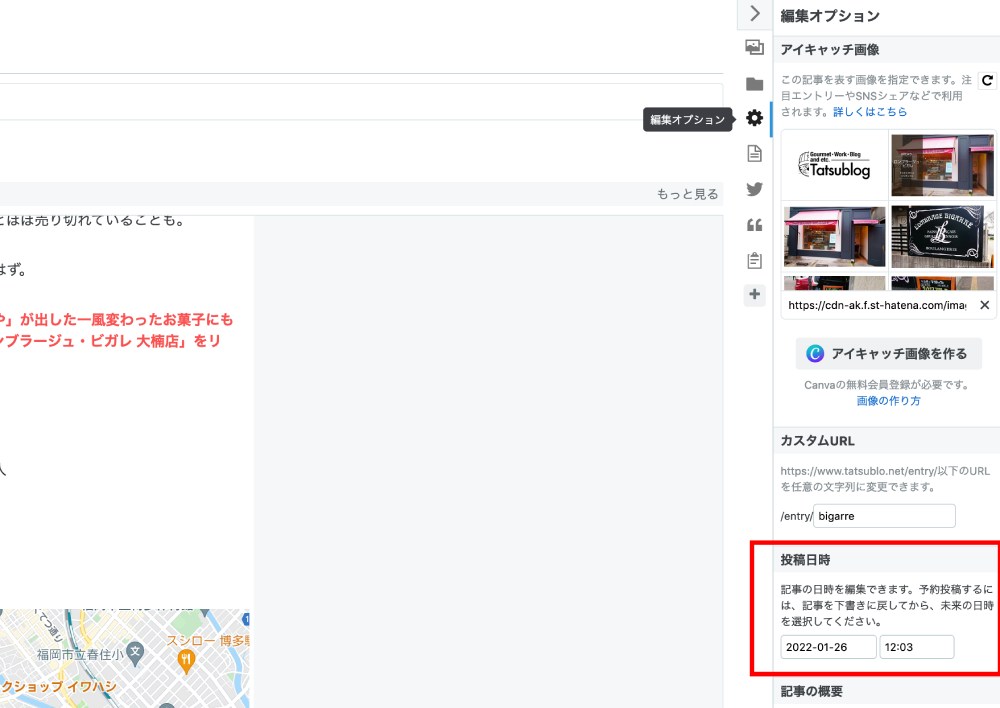The image size is (1000, 708).
Task: Choose the pink awning shop thumbnail, second row left
Action: [x=834, y=237]
